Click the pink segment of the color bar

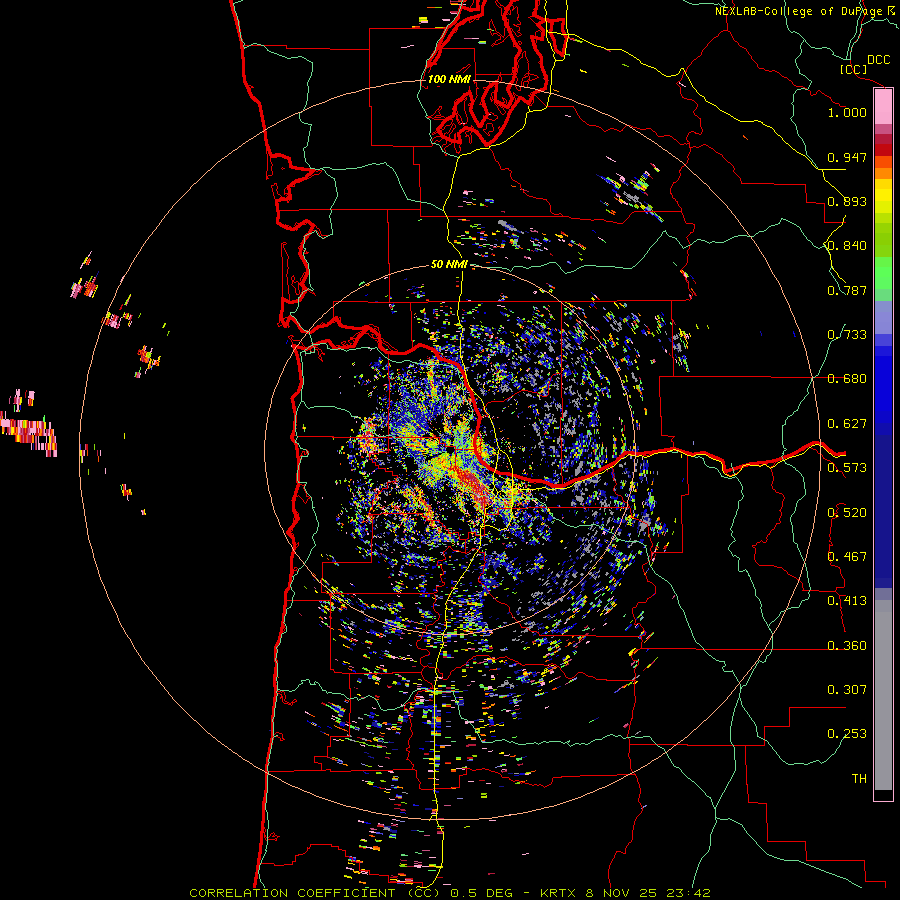(883, 107)
